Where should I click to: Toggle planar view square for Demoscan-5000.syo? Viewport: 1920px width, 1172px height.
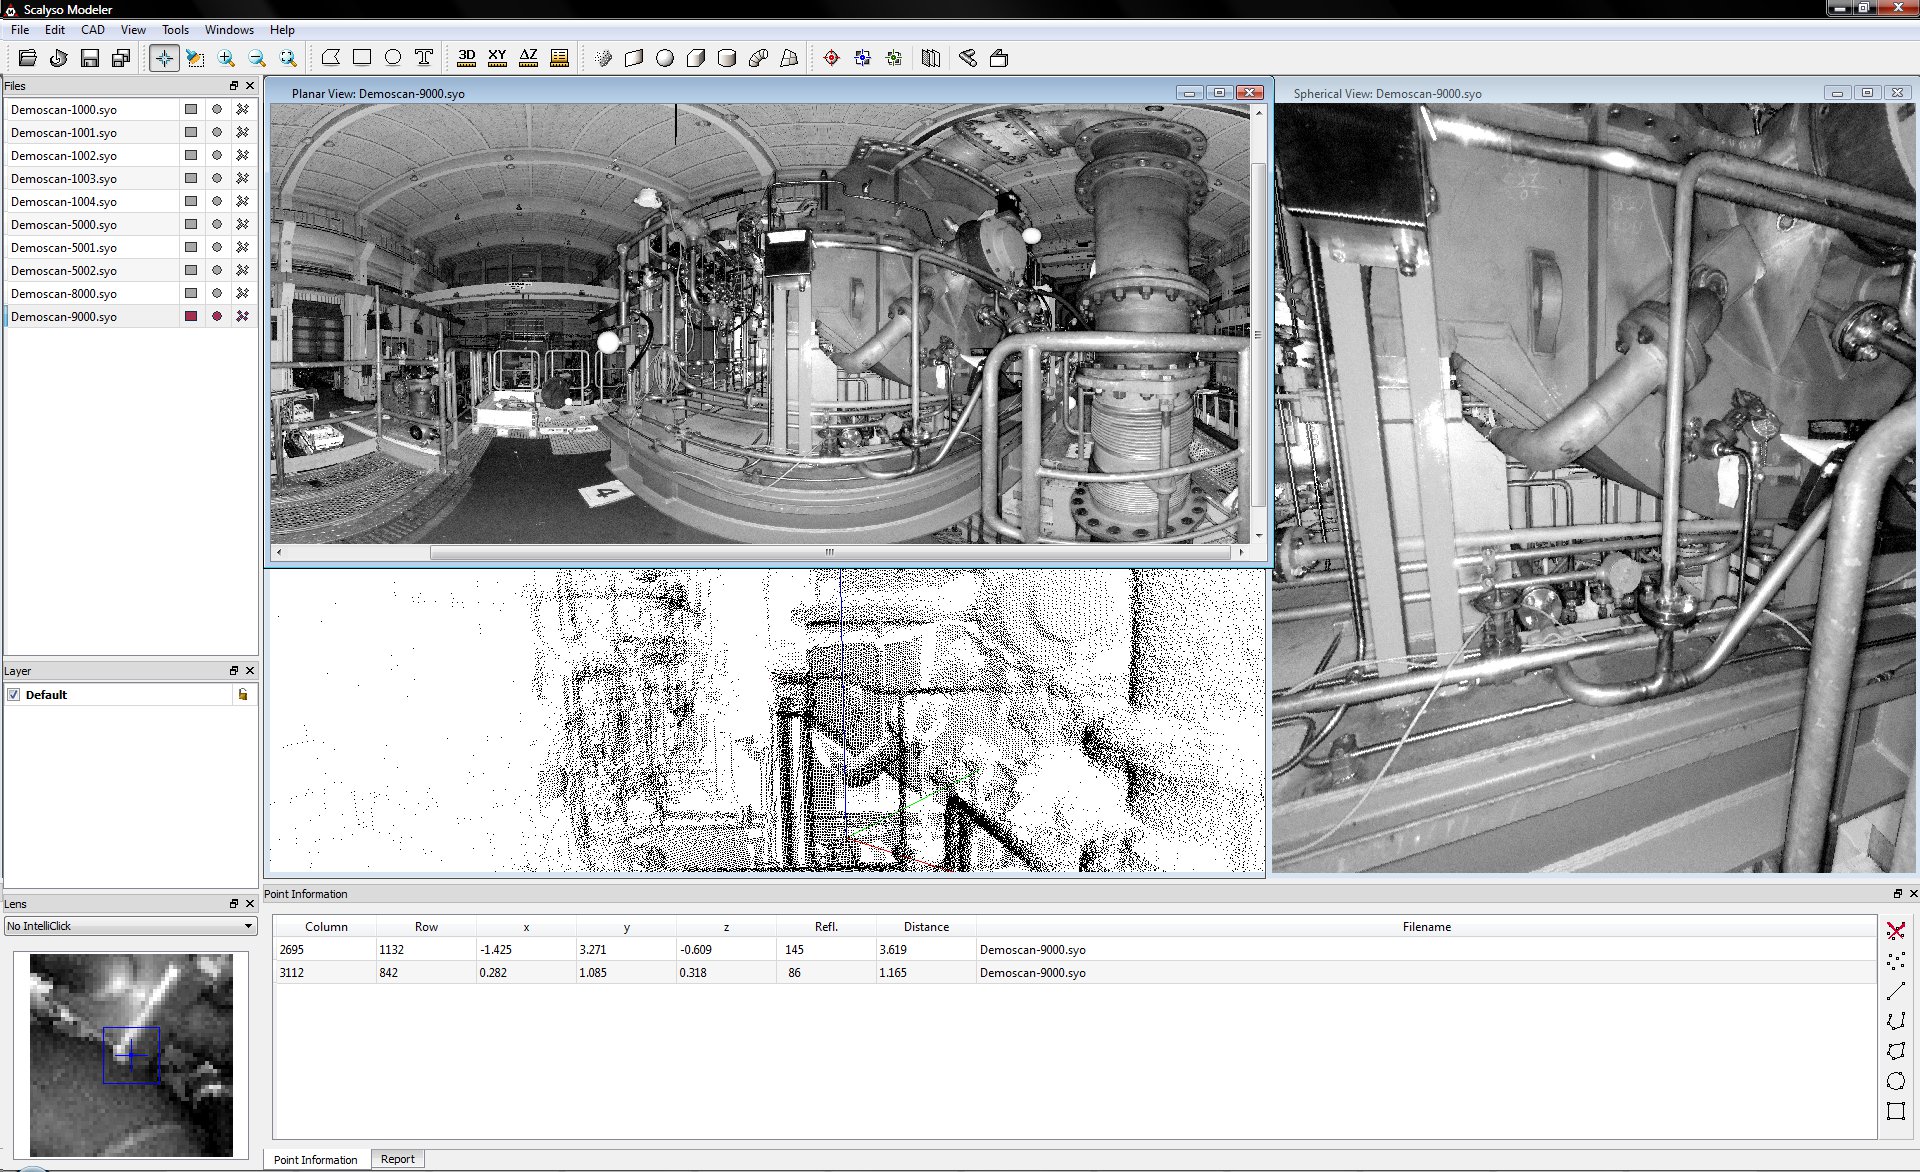(191, 224)
